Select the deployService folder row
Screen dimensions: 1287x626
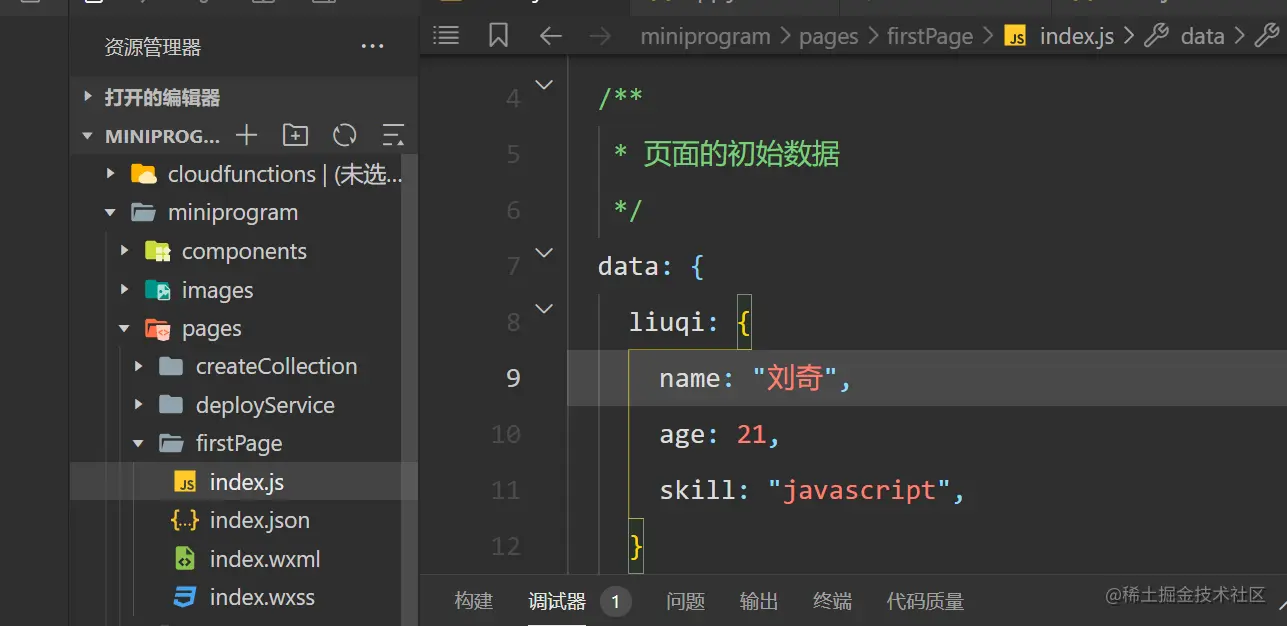pyautogui.click(x=244, y=405)
